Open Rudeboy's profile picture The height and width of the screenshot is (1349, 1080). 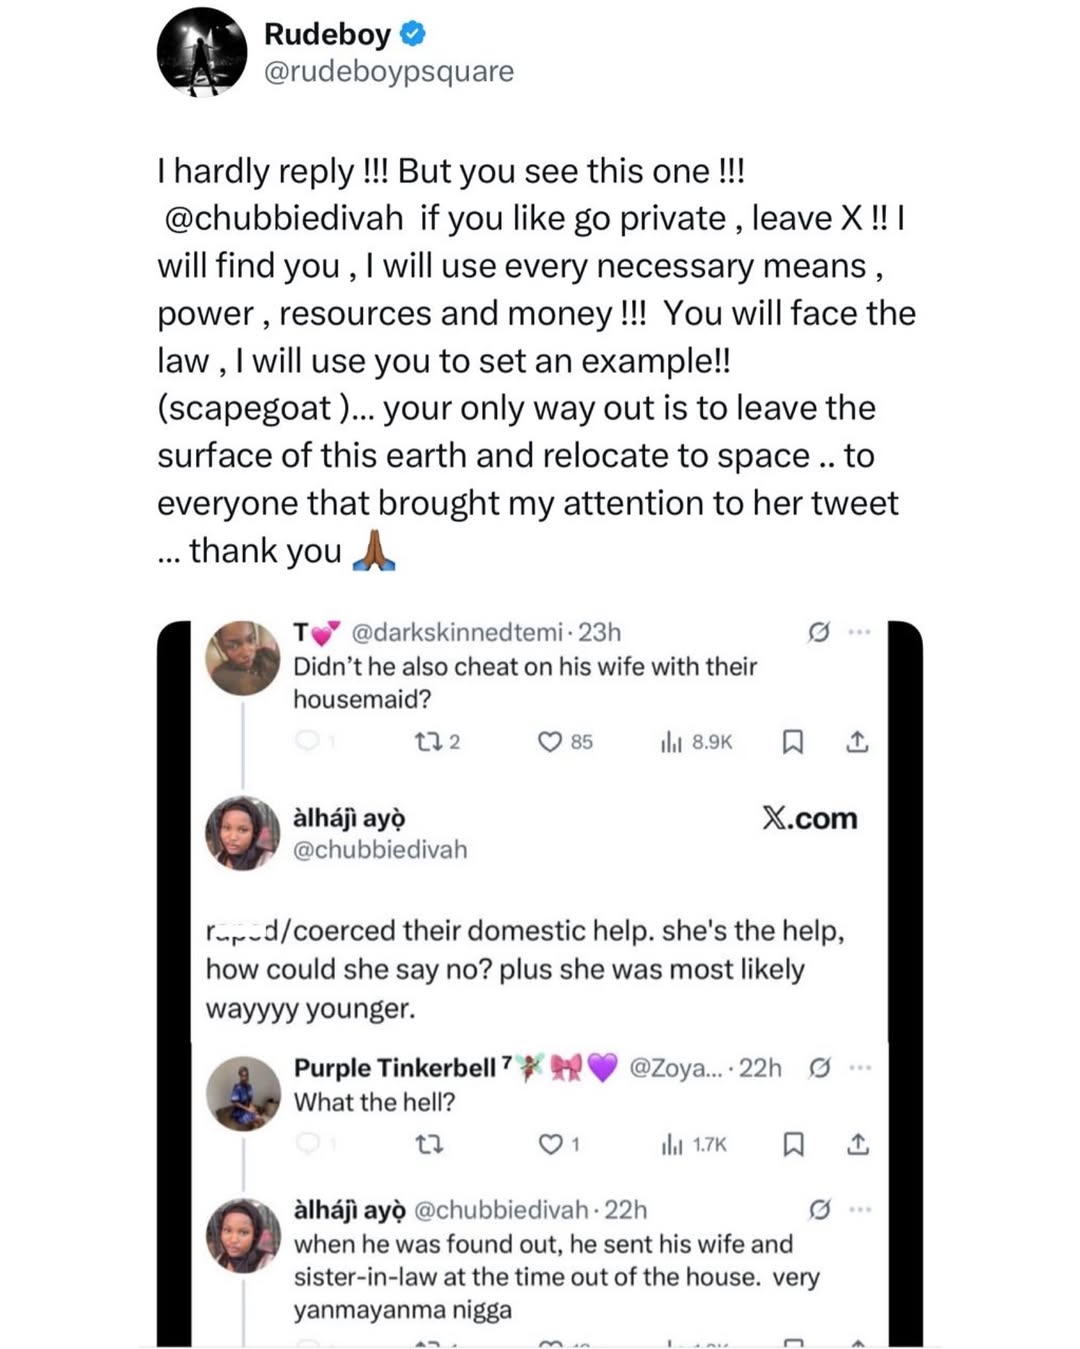[x=201, y=52]
